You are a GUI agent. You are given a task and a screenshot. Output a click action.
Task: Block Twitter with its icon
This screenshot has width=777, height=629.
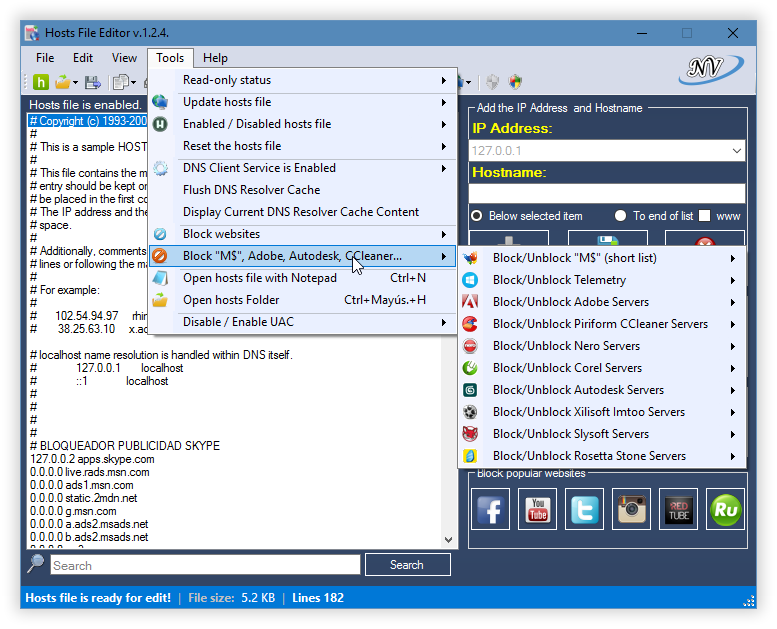(x=585, y=509)
